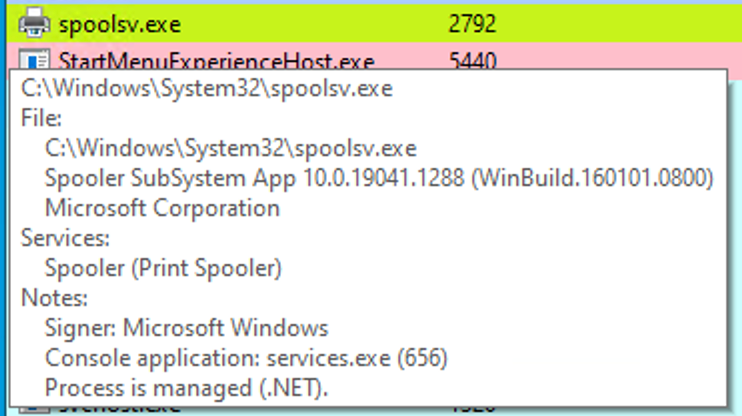This screenshot has width=742, height=416.
Task: Click PID 5440 of StartMenuExperienceHost
Action: tap(473, 61)
